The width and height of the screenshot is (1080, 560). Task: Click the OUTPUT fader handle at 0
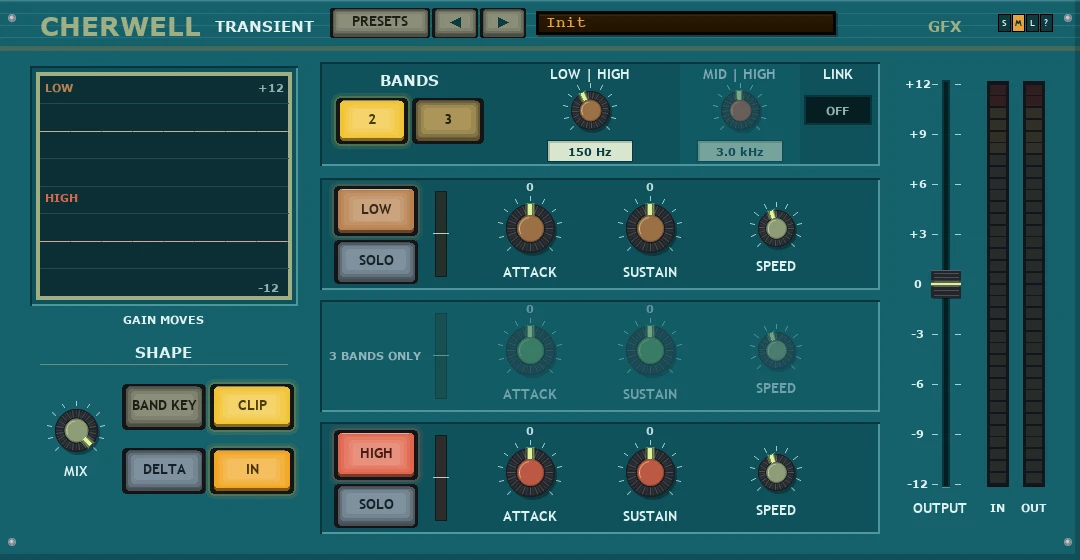[x=946, y=284]
